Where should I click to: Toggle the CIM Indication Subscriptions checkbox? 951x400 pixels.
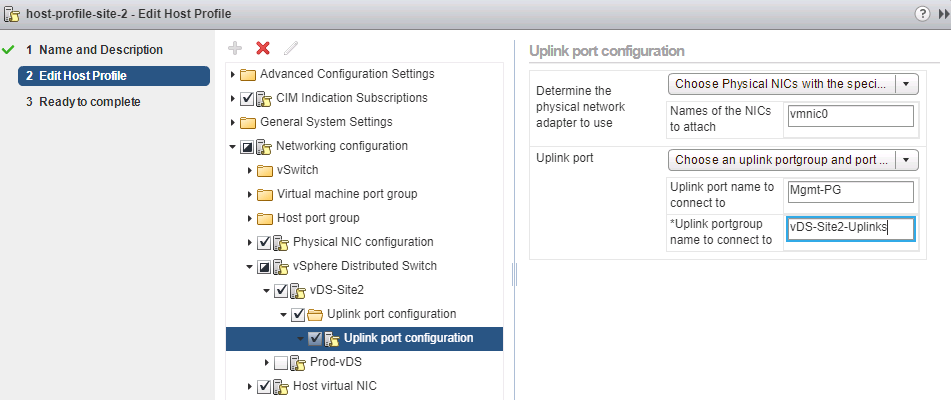point(247,98)
